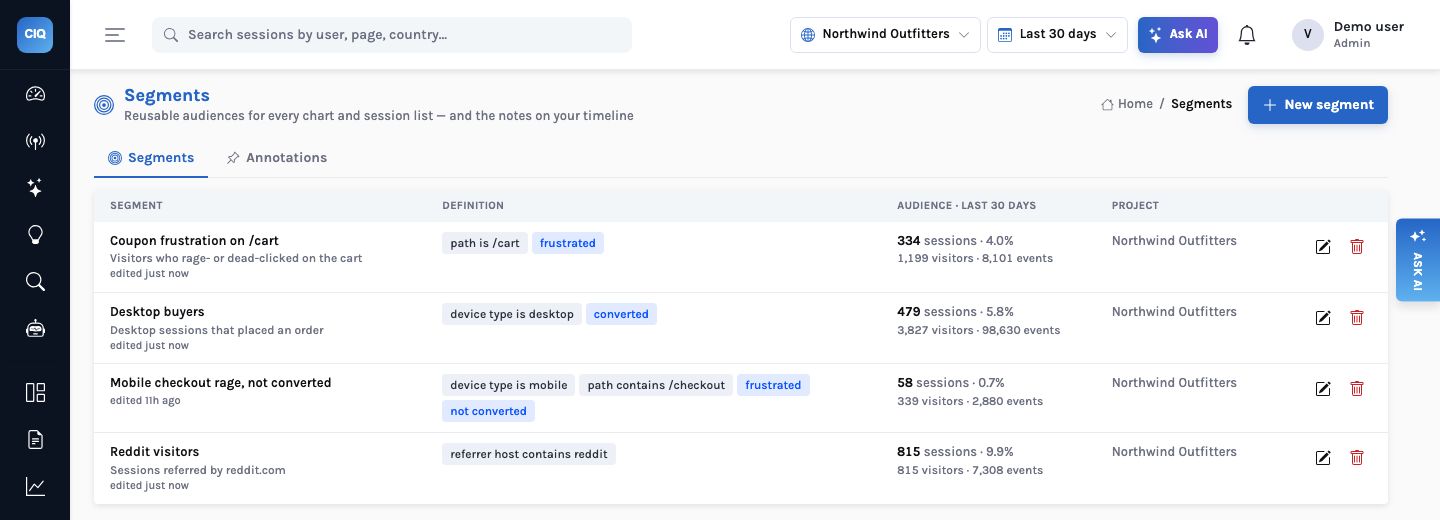Open the robot bot icon in sidebar
Image resolution: width=1440 pixels, height=520 pixels.
coord(35,328)
